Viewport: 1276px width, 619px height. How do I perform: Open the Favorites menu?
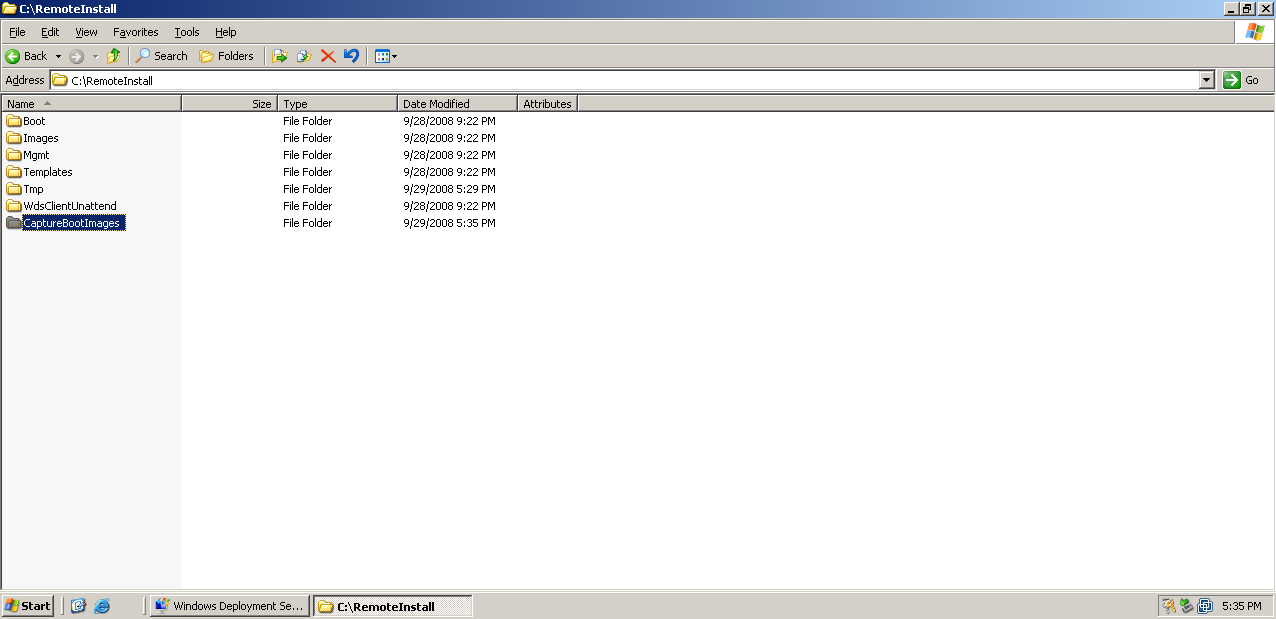coord(135,32)
